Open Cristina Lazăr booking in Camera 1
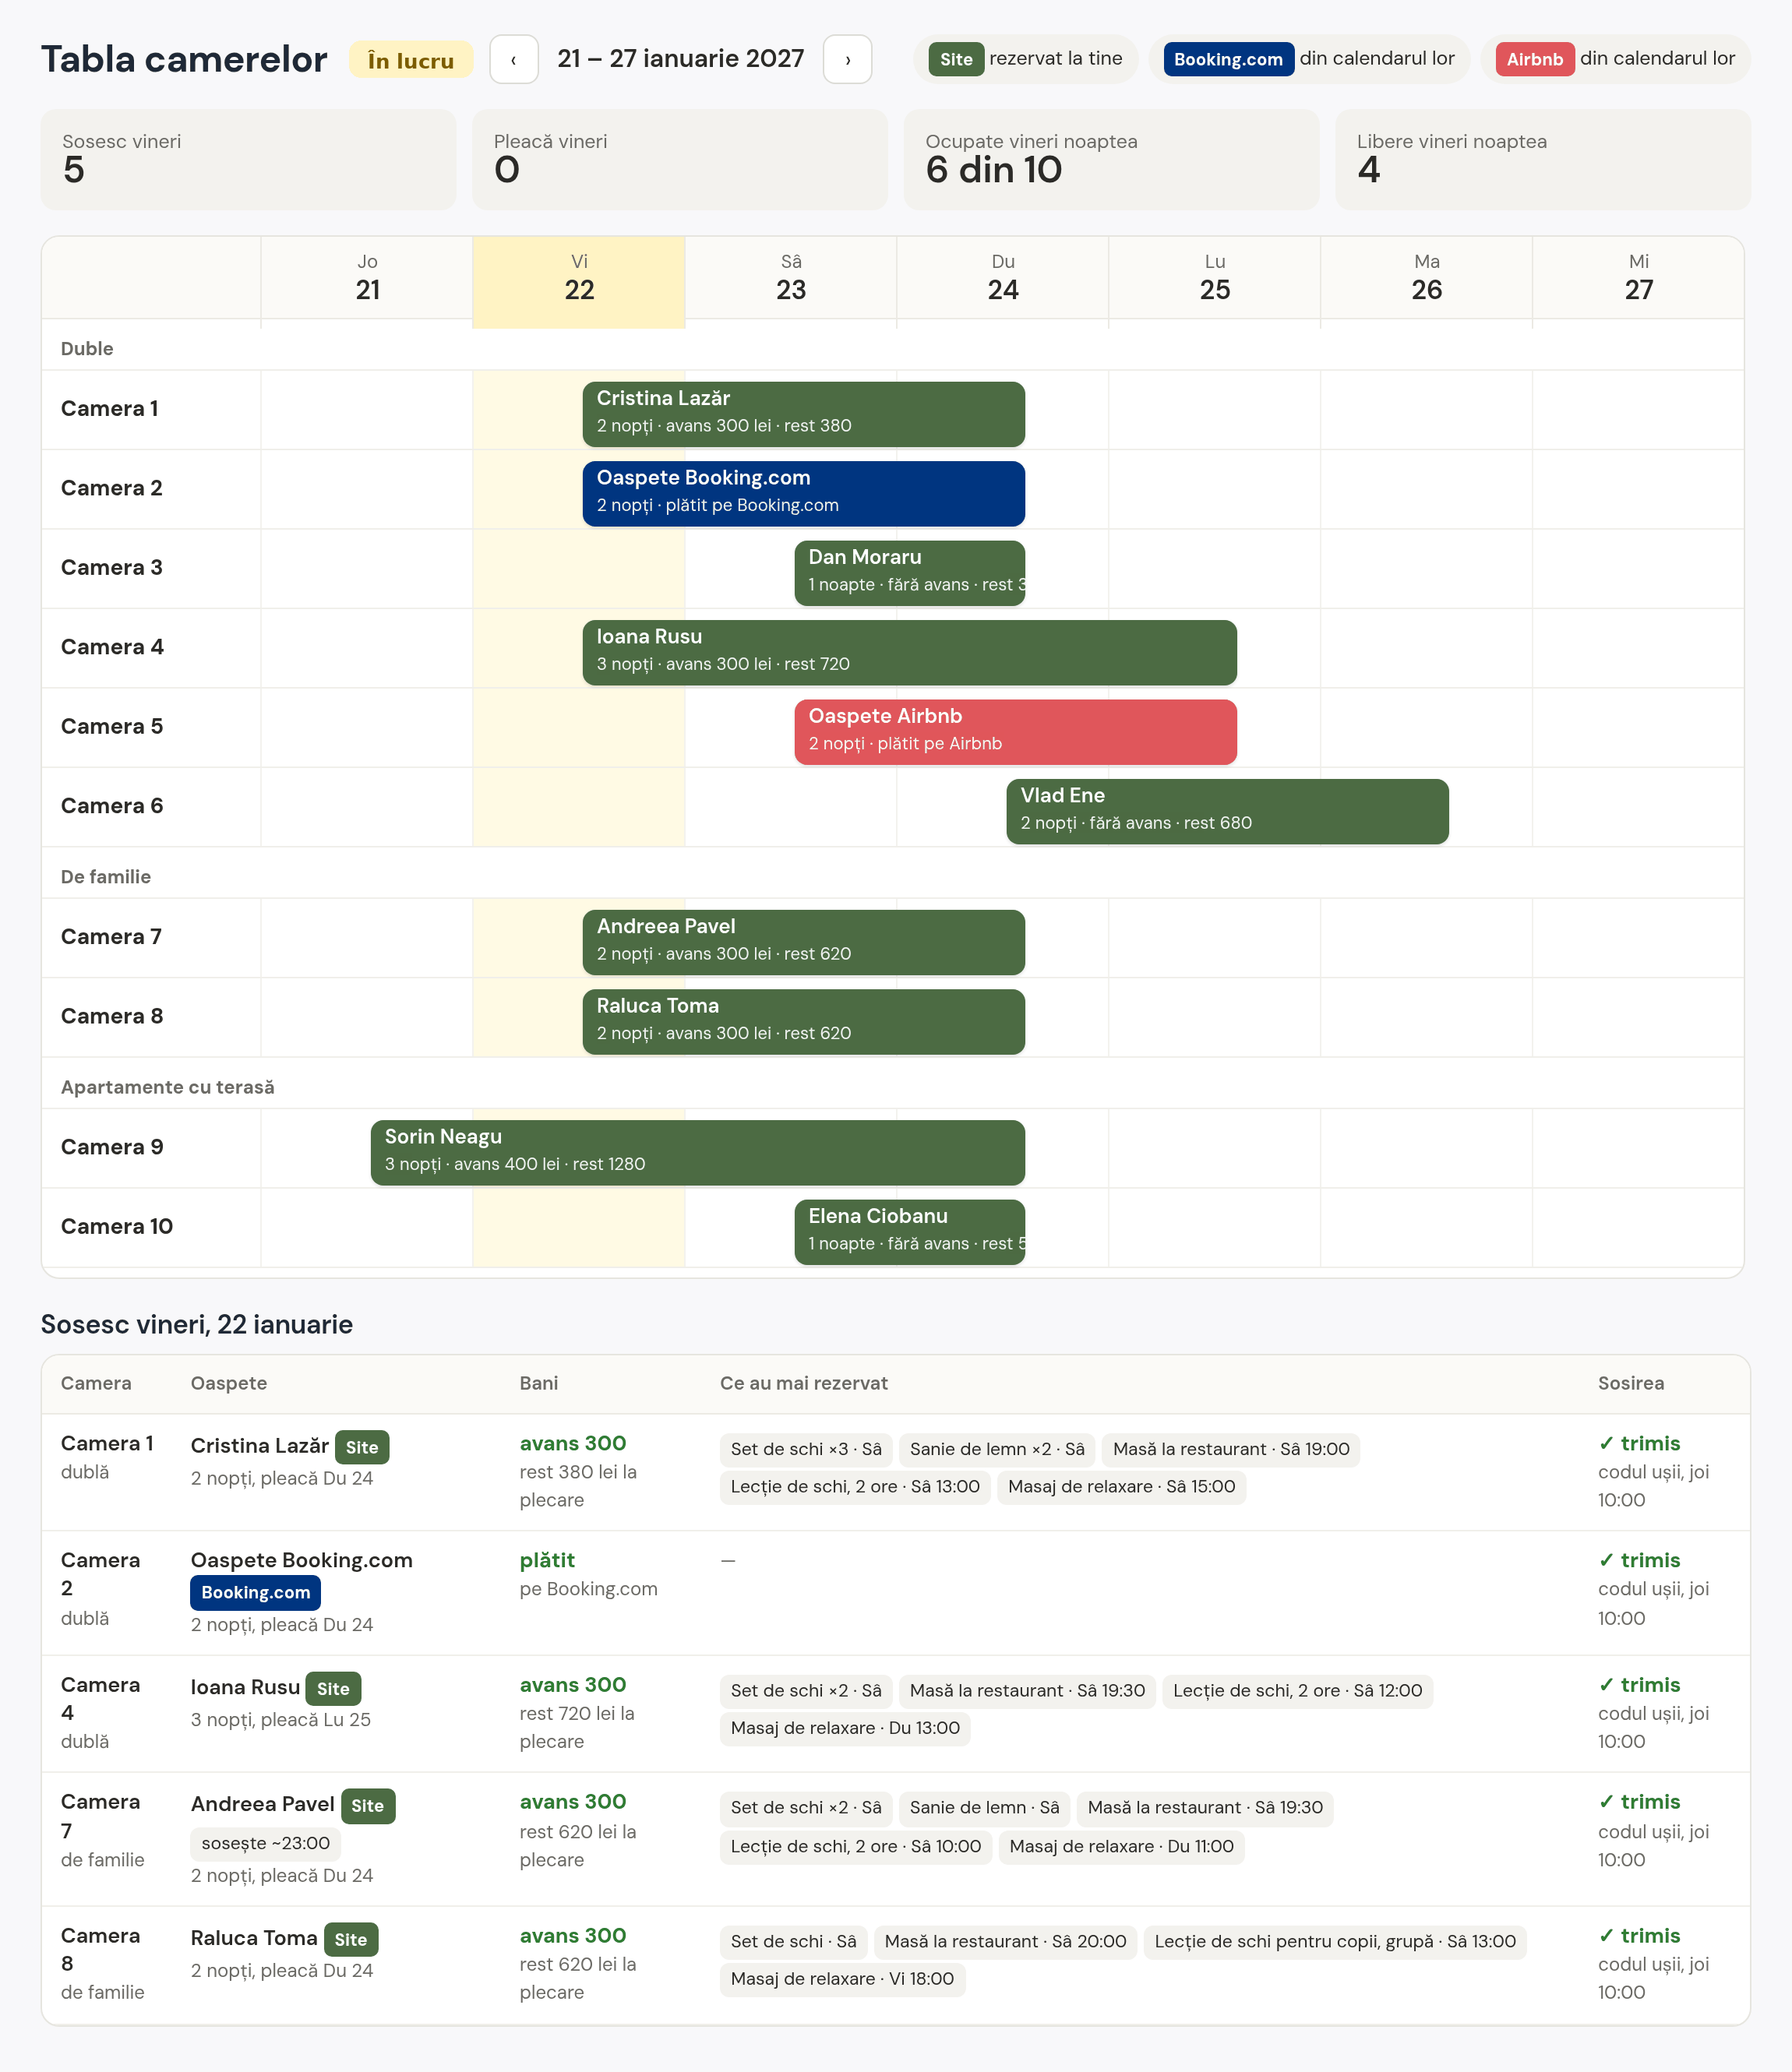This screenshot has height=2072, width=1792. [x=804, y=414]
